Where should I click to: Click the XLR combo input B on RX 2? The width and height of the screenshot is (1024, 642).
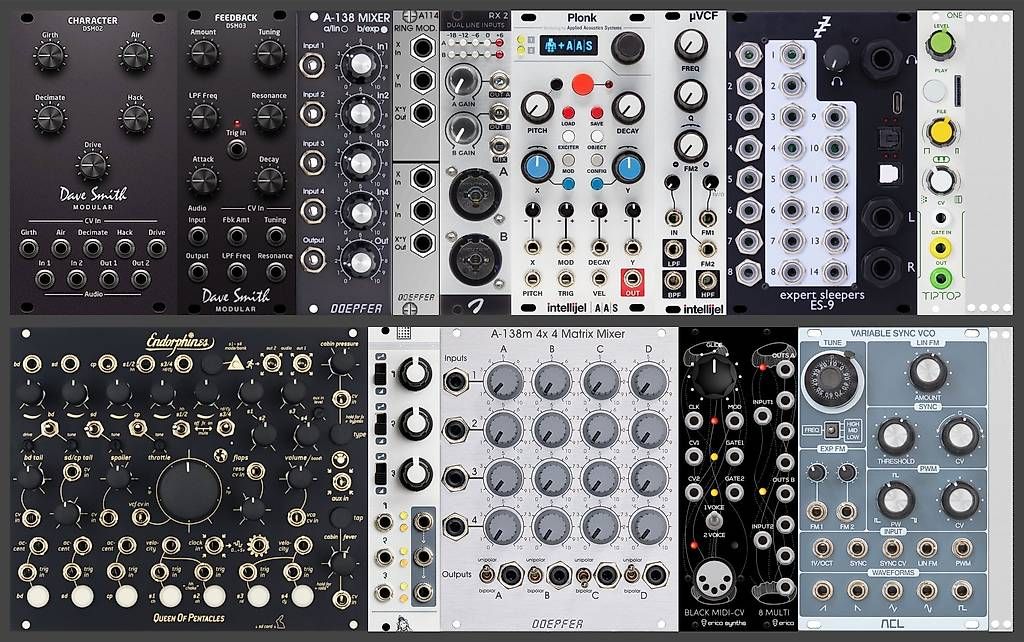(x=475, y=259)
